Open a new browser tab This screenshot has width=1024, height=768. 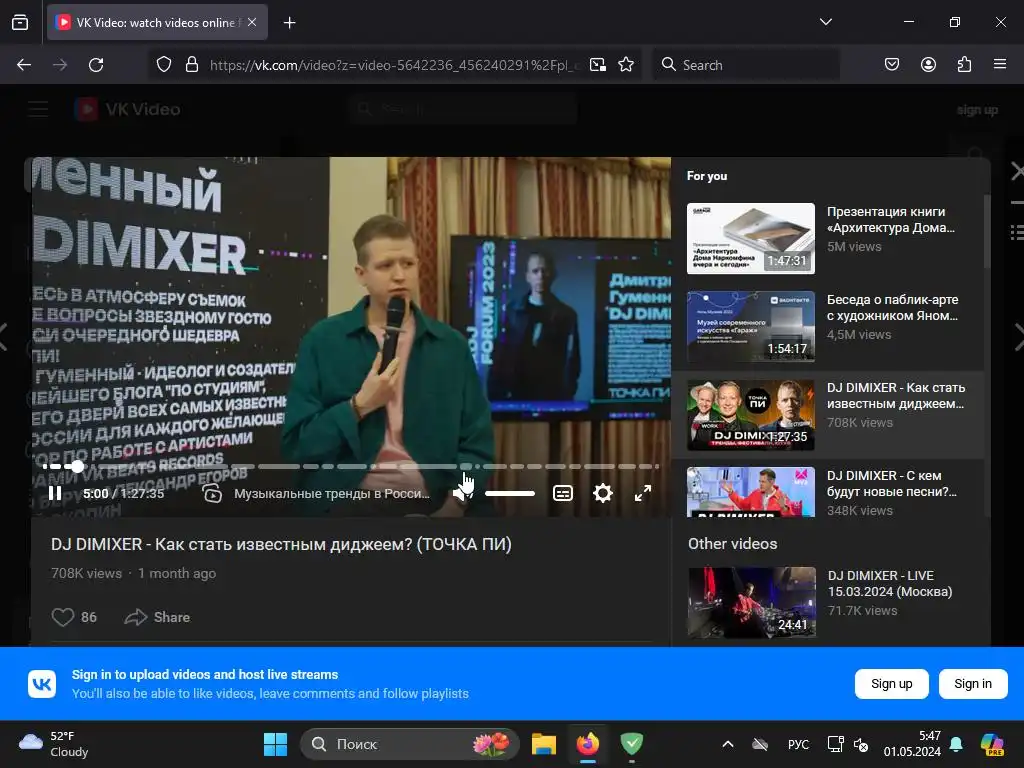(x=289, y=23)
